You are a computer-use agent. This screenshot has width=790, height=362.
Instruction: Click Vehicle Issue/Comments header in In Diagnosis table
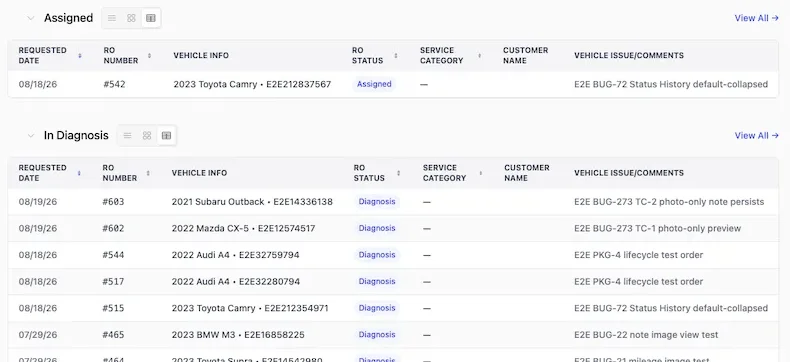(629, 173)
